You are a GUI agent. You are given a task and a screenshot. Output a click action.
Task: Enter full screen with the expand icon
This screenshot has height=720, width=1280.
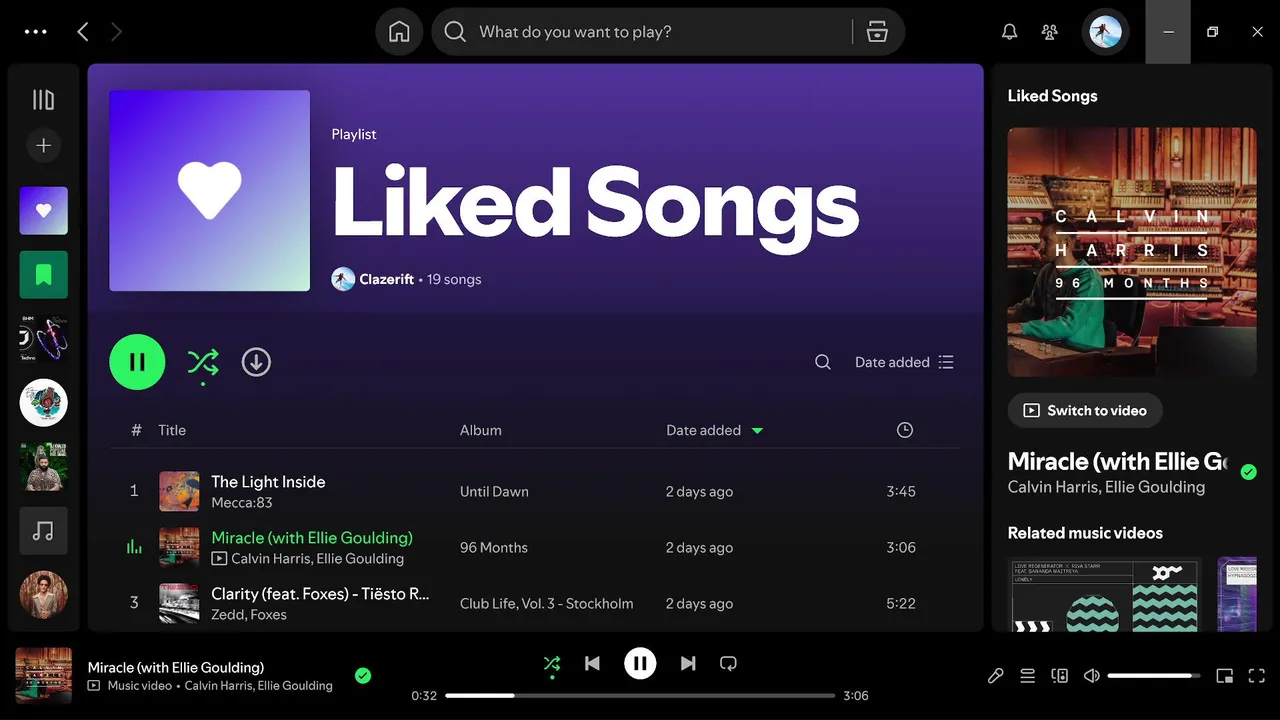click(x=1257, y=676)
